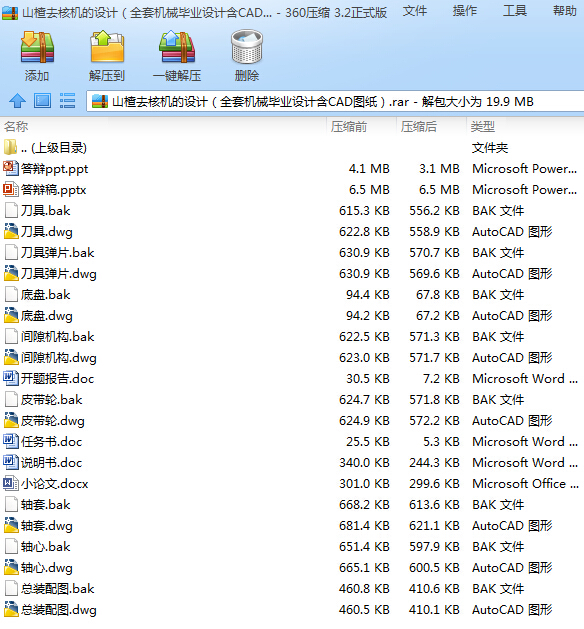Sort by the 类型 column header

point(525,127)
